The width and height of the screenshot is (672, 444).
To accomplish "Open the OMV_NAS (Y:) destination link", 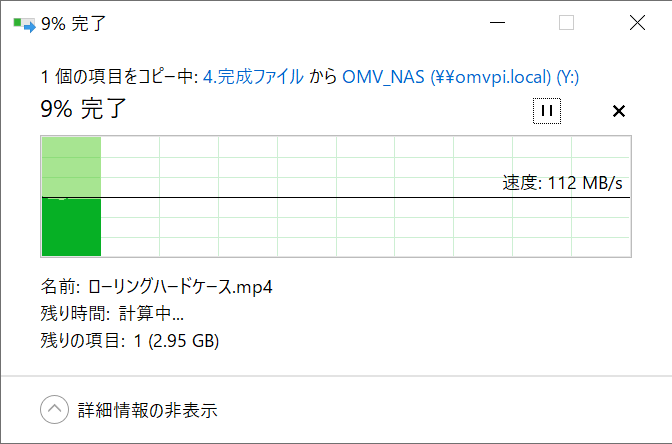I will pyautogui.click(x=460, y=77).
